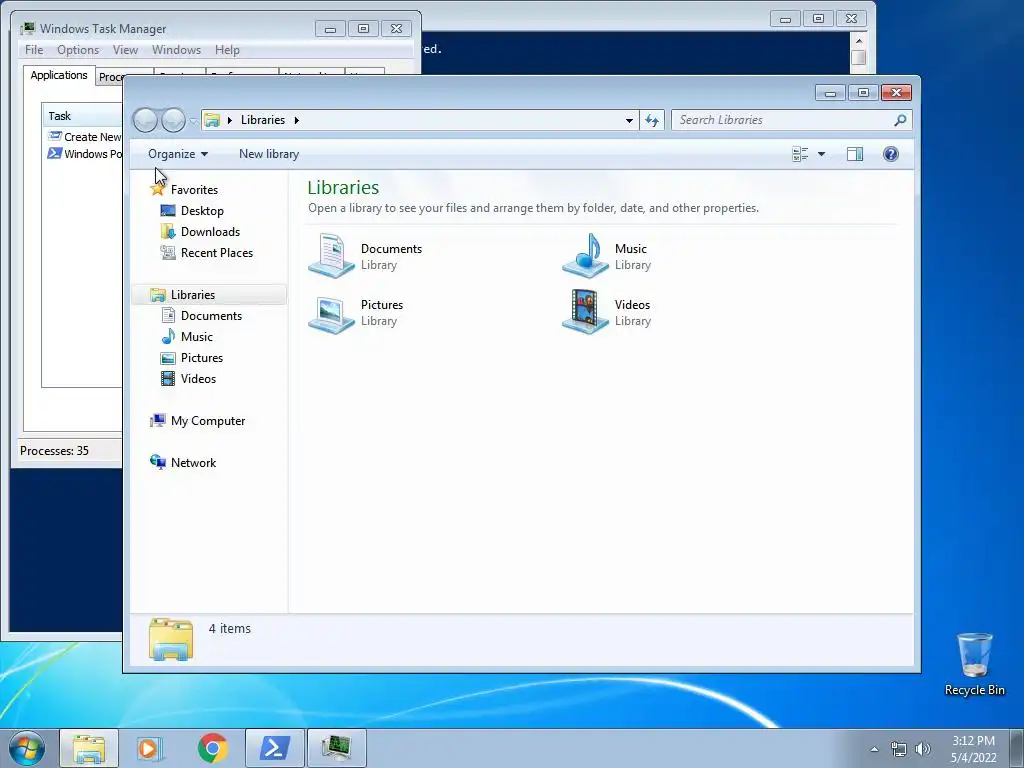Click the arrow before Libraries in breadcrumb
The image size is (1024, 768).
coord(230,120)
